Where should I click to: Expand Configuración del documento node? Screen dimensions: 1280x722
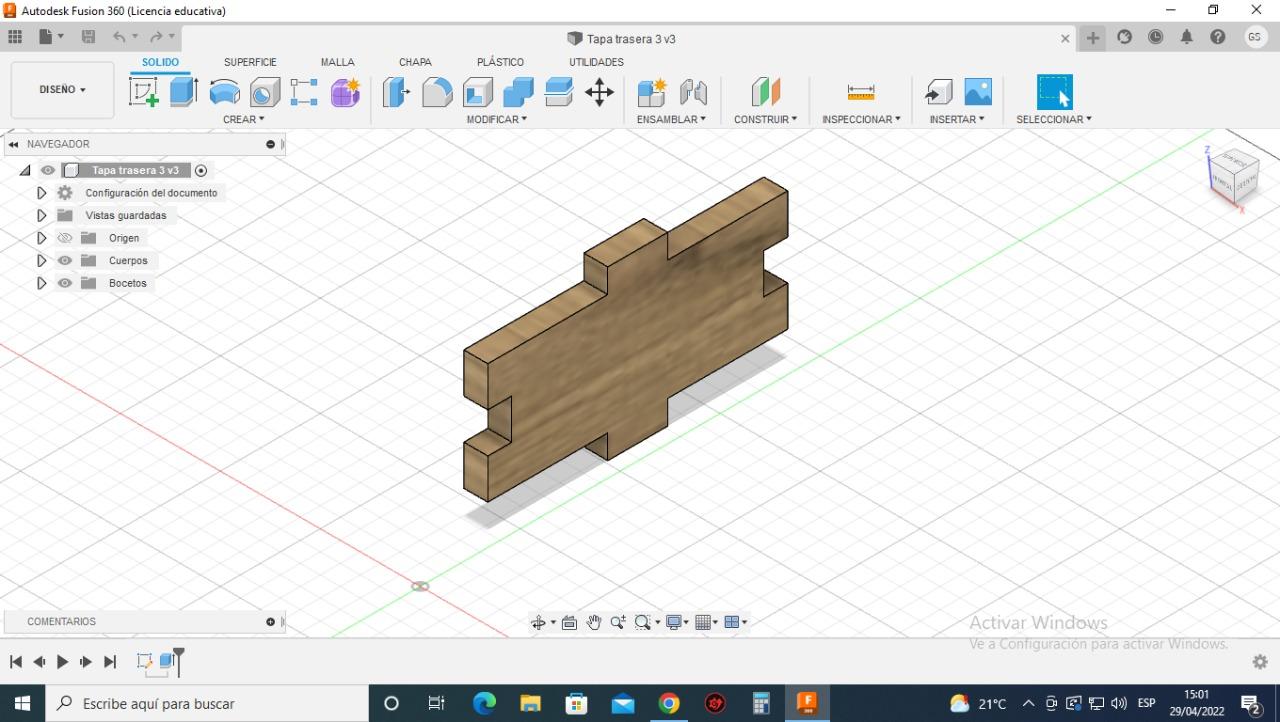point(41,193)
